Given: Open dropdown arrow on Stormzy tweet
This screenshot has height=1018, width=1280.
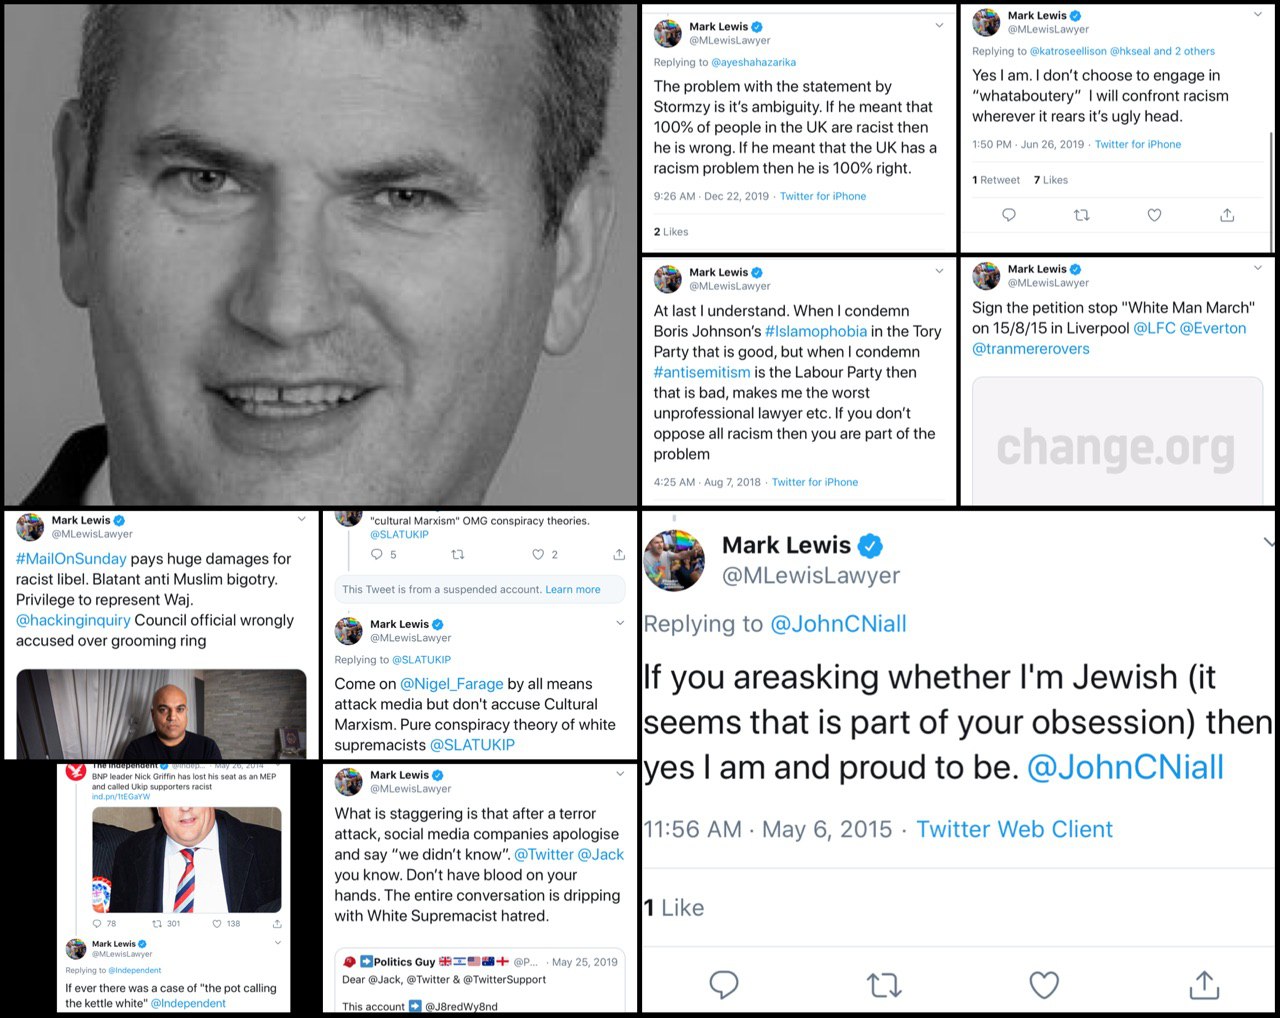Looking at the screenshot, I should point(939,26).
